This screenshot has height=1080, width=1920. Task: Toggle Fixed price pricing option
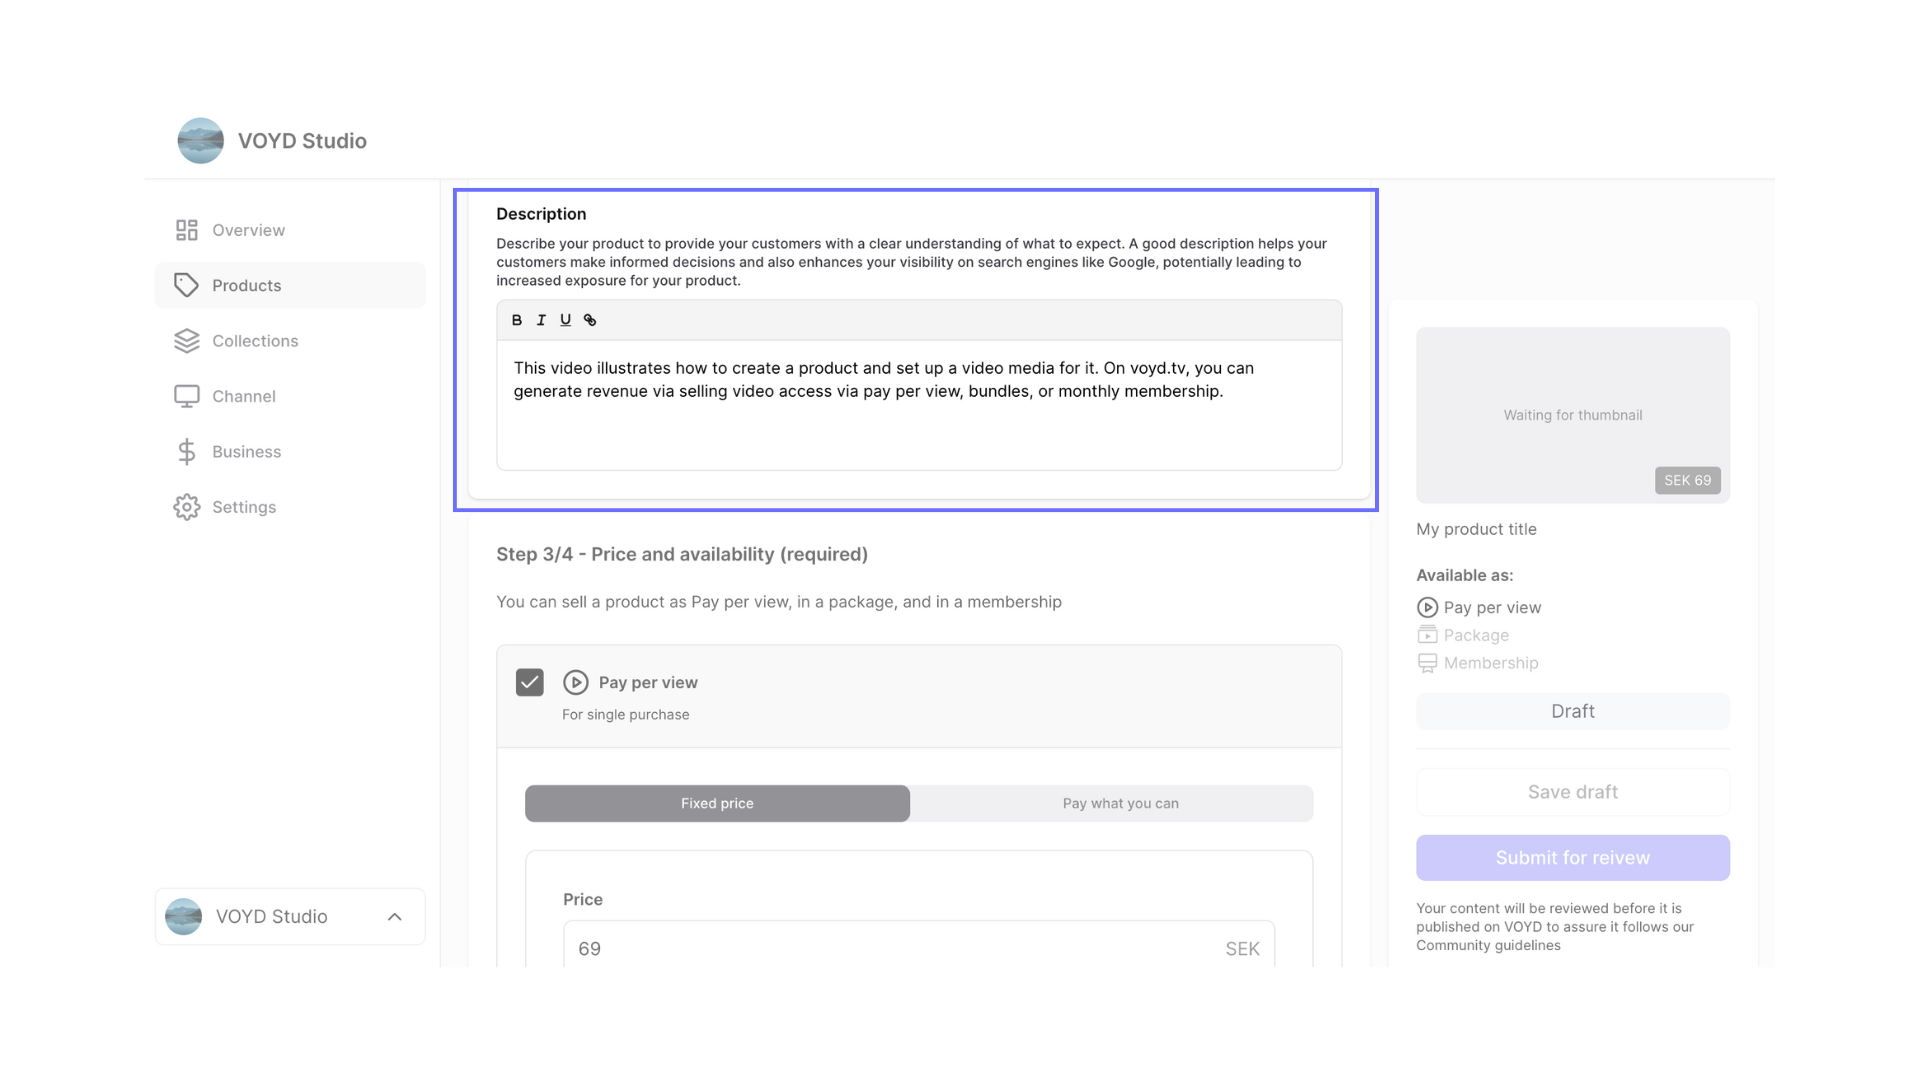(717, 802)
